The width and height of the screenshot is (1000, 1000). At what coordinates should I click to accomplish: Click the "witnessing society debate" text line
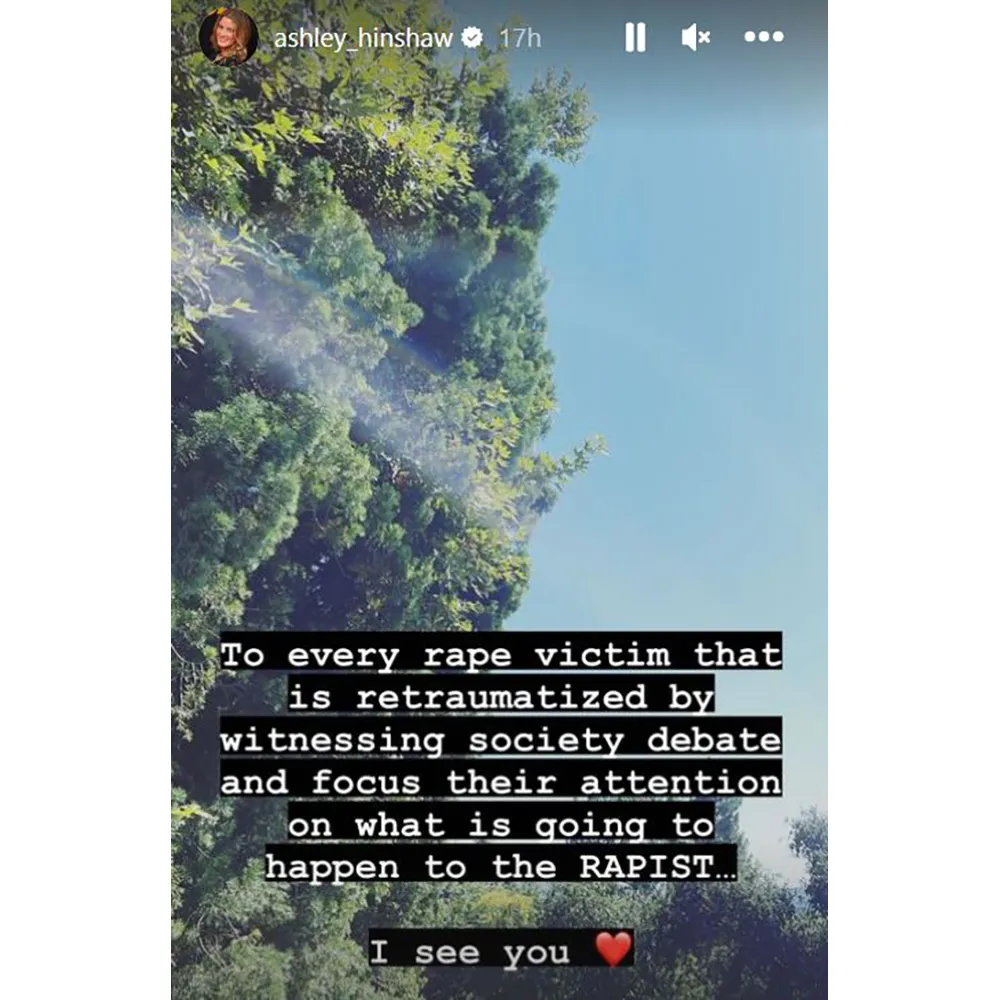coord(501,740)
